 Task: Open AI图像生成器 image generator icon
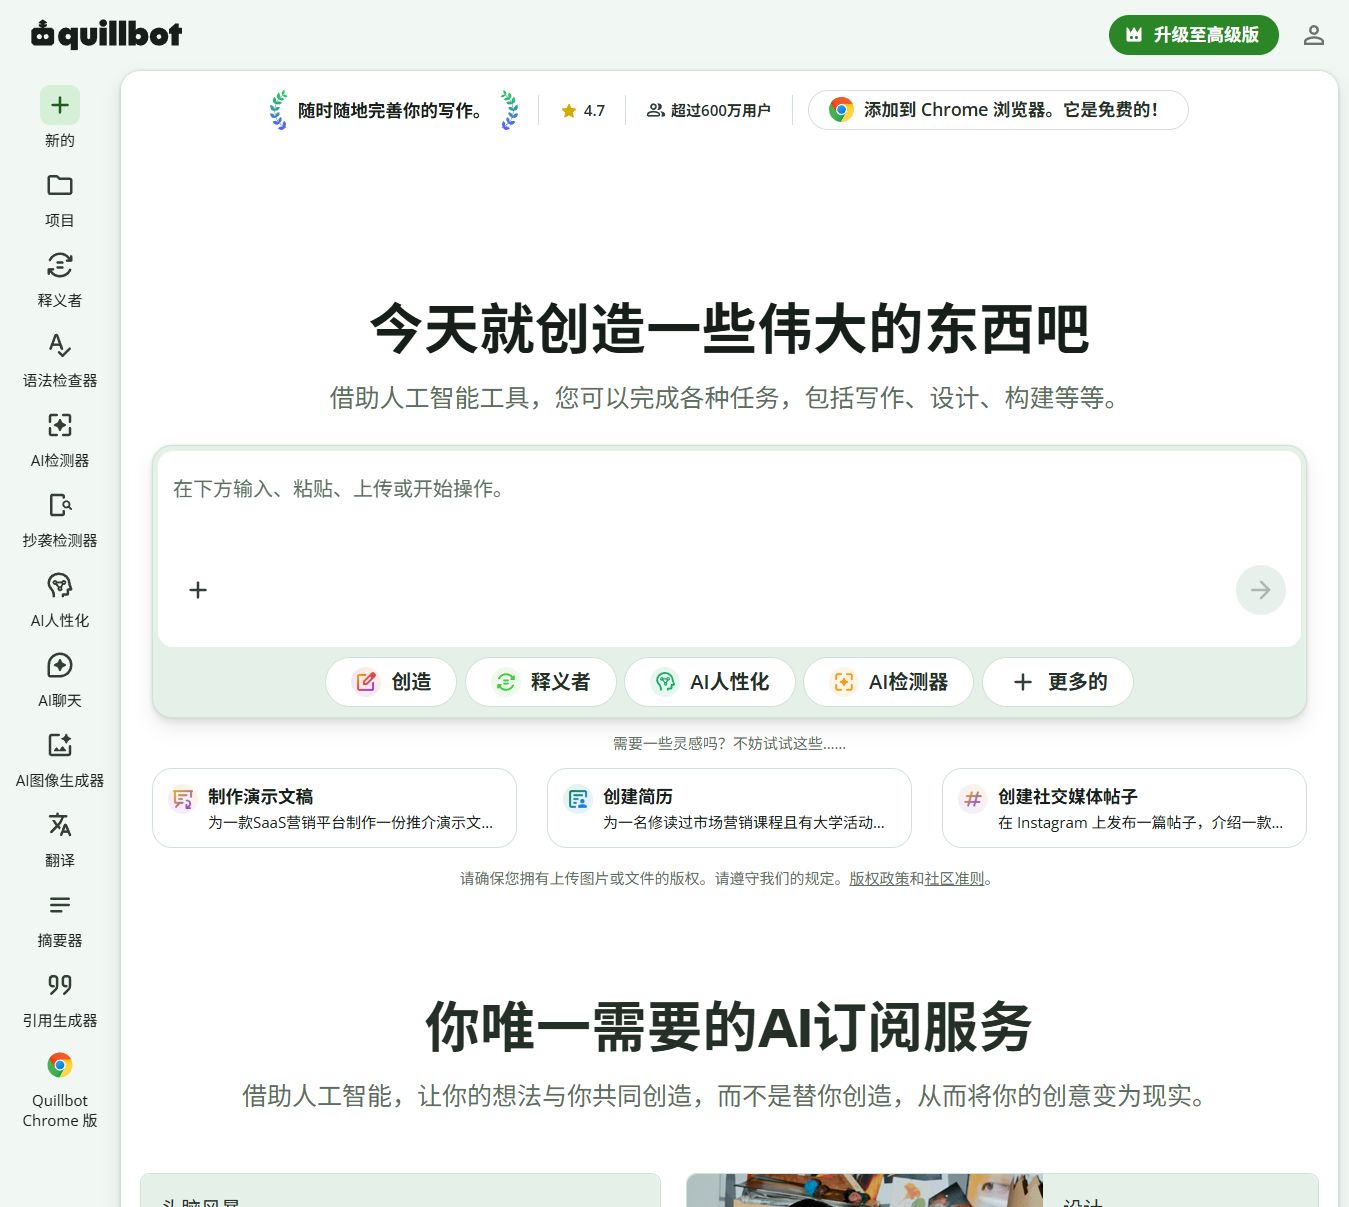[60, 745]
